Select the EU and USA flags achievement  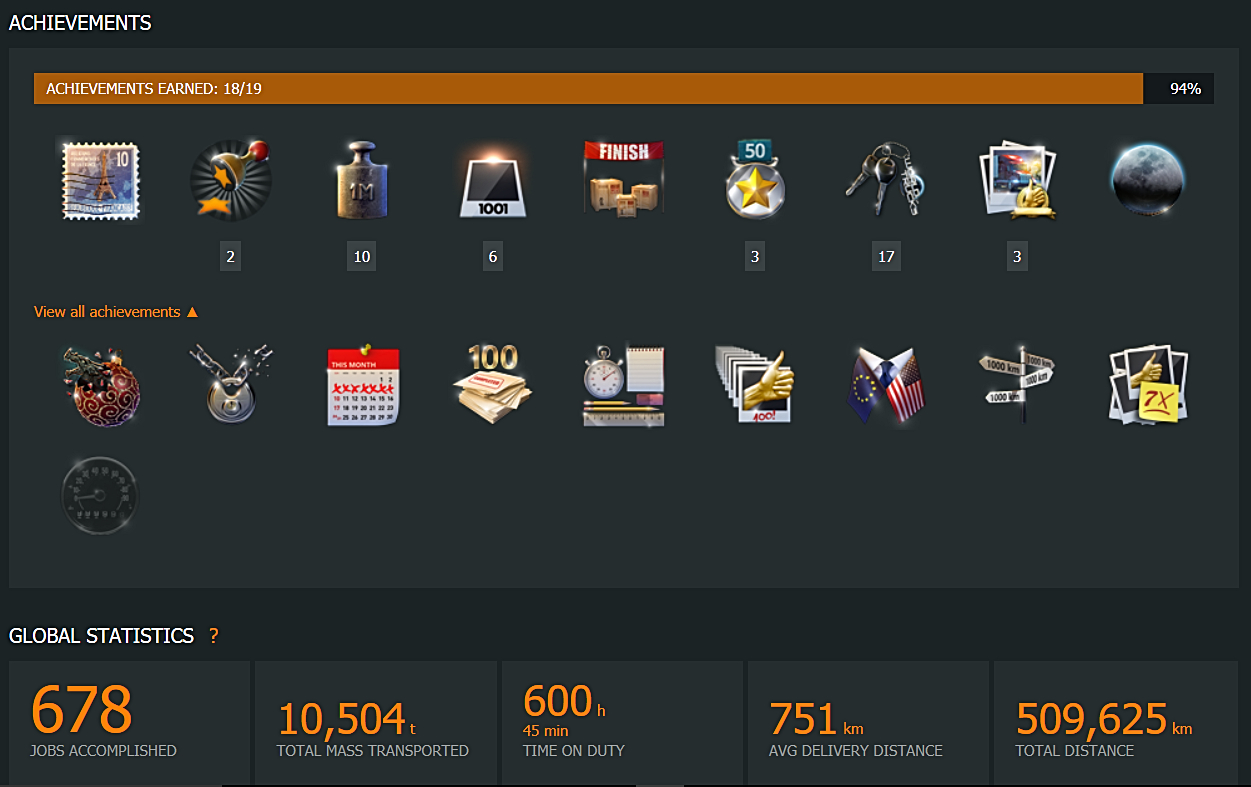pos(886,386)
